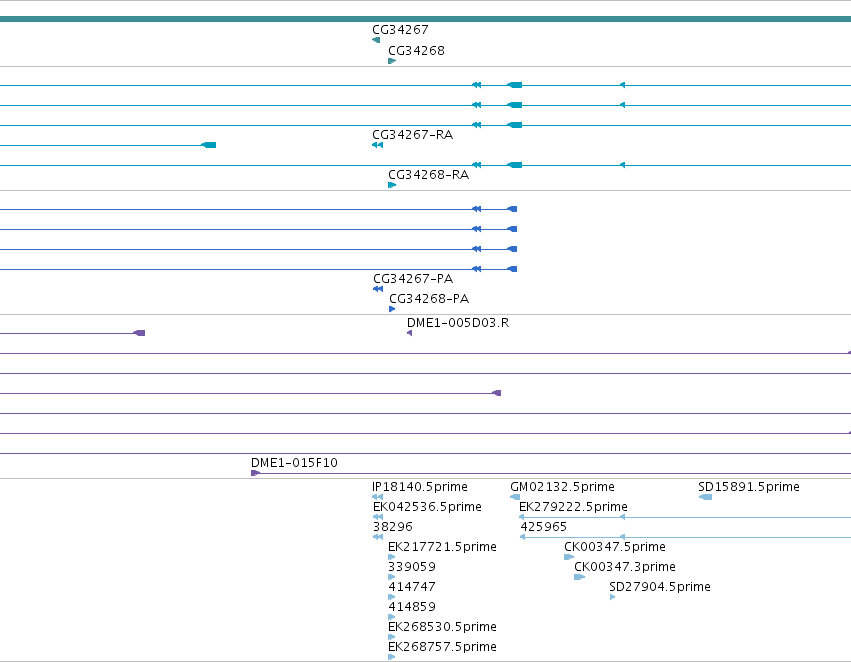The height and width of the screenshot is (662, 851).
Task: Click the DME1-015F10 label
Action: (x=294, y=463)
